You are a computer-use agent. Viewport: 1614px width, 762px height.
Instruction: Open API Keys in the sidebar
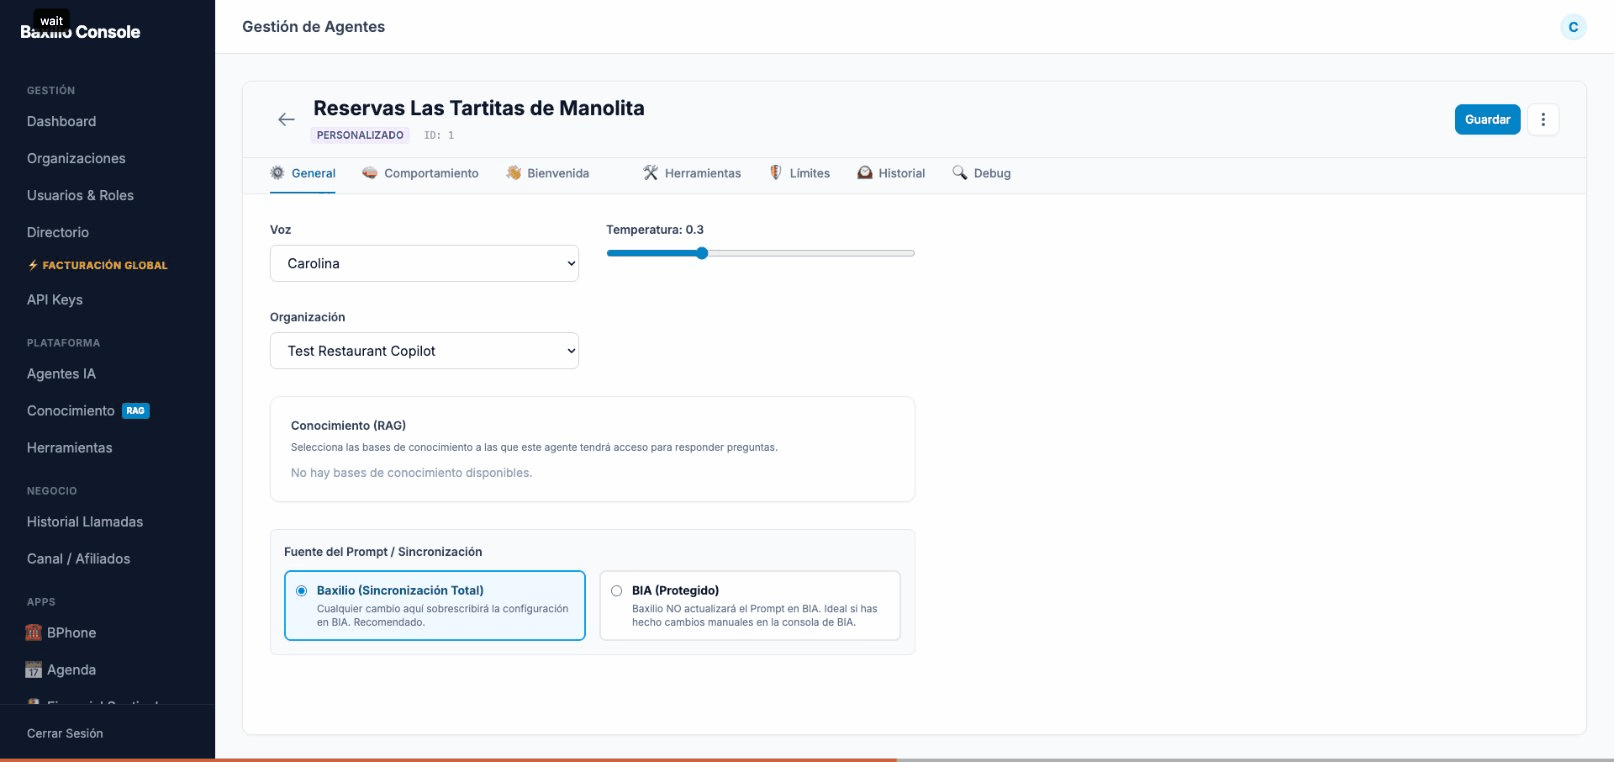coord(55,299)
